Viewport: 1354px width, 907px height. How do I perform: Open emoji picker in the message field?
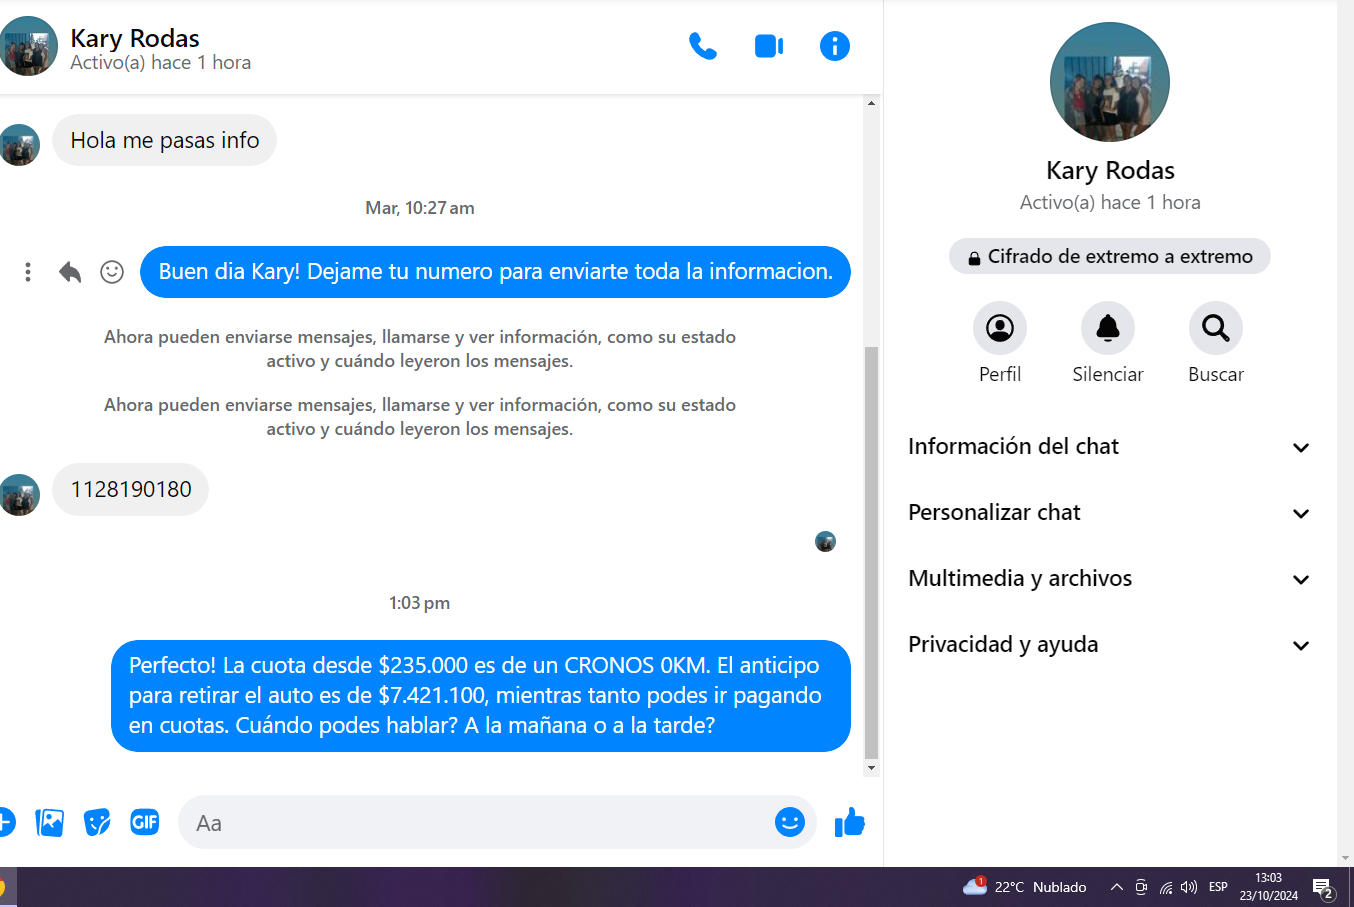[x=789, y=822]
